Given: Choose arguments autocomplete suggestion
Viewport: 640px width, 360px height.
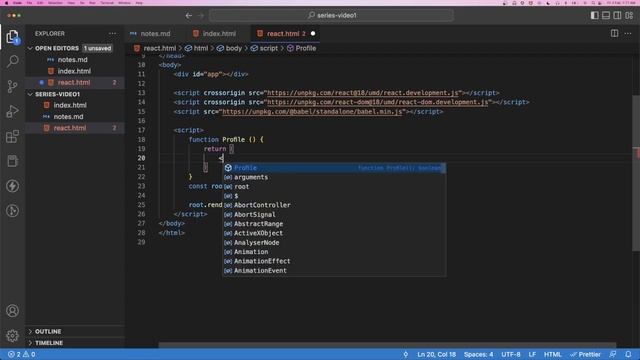Looking at the screenshot, I should tap(334, 177).
